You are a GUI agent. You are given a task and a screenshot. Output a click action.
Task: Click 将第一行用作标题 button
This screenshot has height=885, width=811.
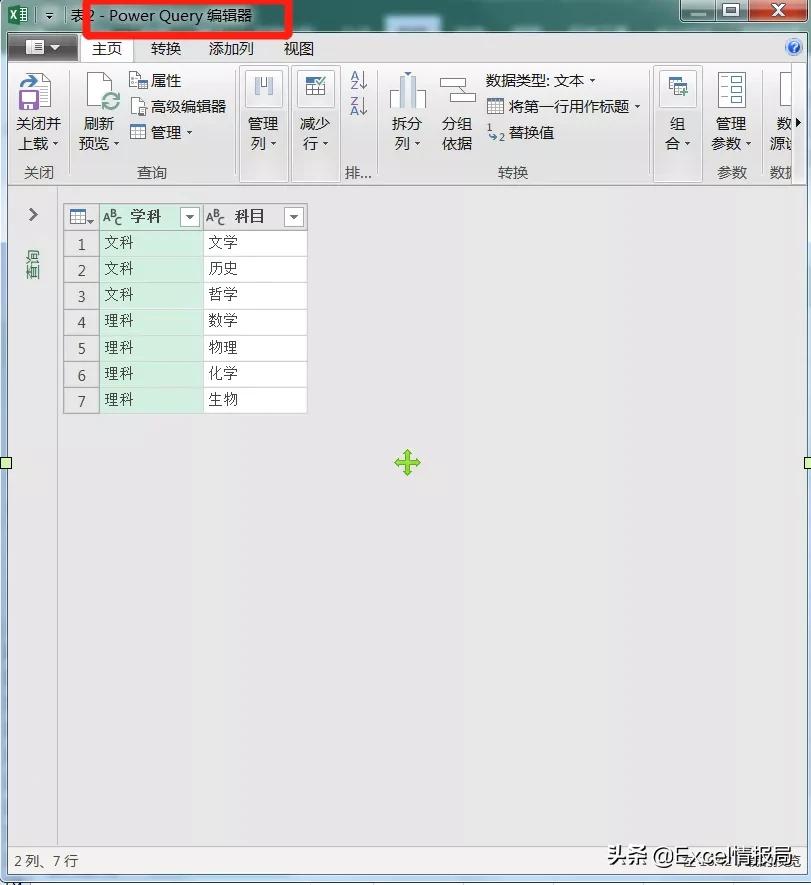pyautogui.click(x=558, y=106)
